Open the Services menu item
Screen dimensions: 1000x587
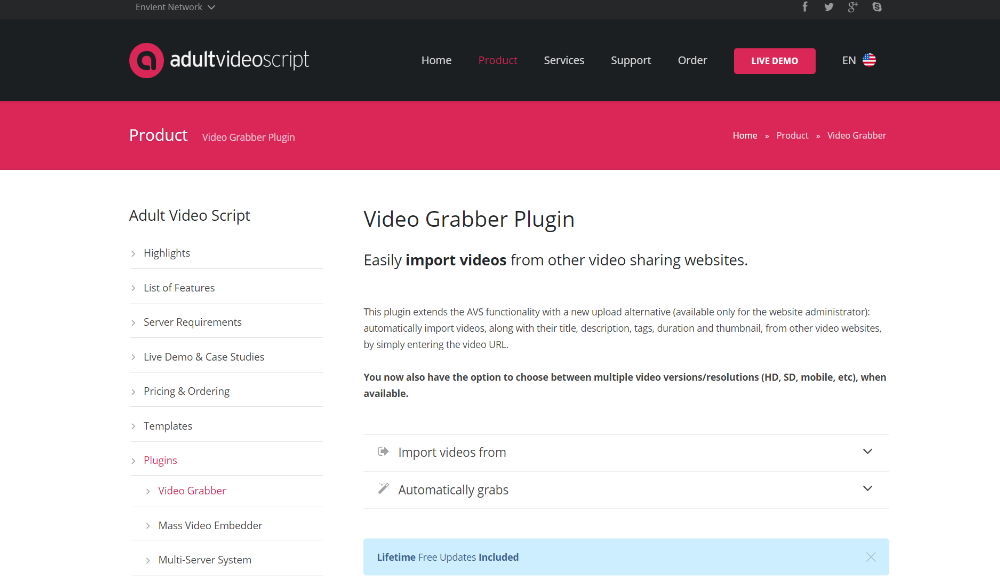click(x=564, y=60)
